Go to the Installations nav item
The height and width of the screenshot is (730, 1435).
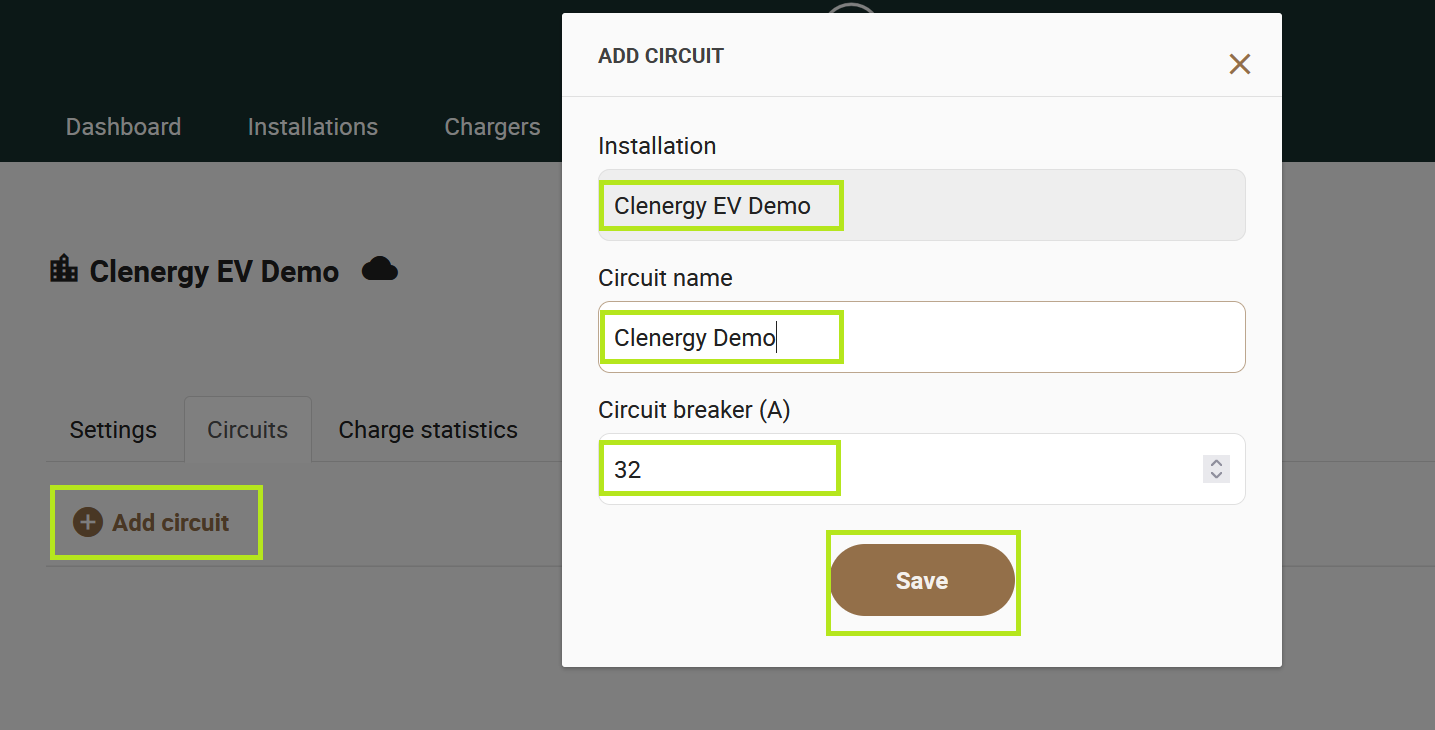pos(313,127)
